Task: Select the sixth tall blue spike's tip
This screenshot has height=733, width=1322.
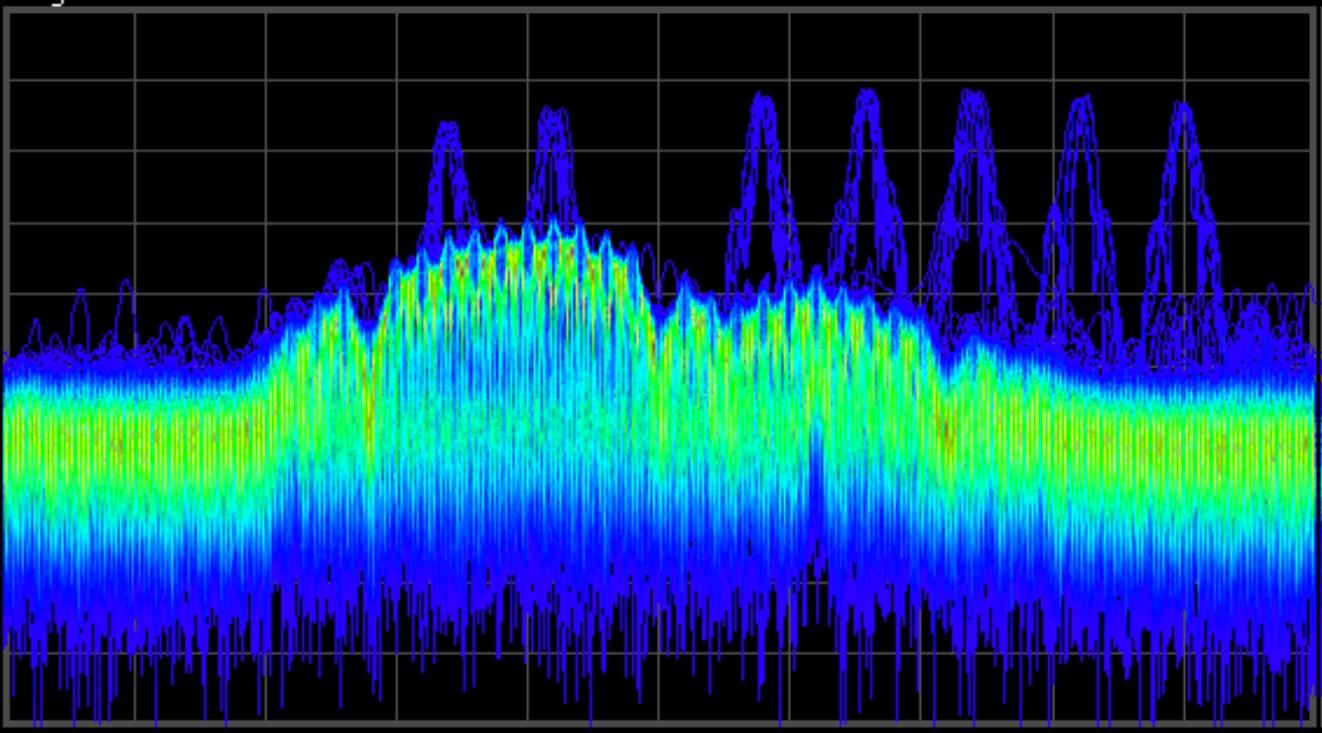Action: pos(1081,102)
